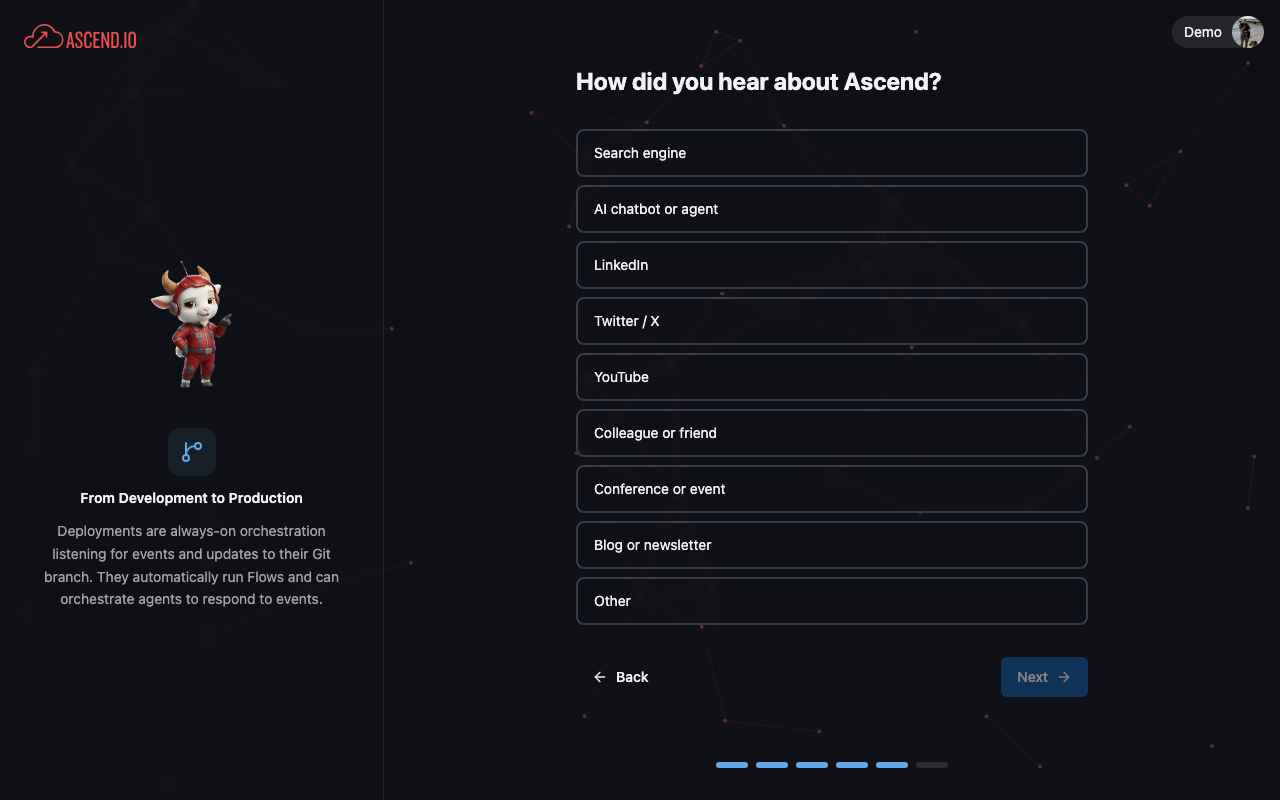Choose LinkedIn as your answer
Screen dimensions: 1280x800
tap(832, 265)
